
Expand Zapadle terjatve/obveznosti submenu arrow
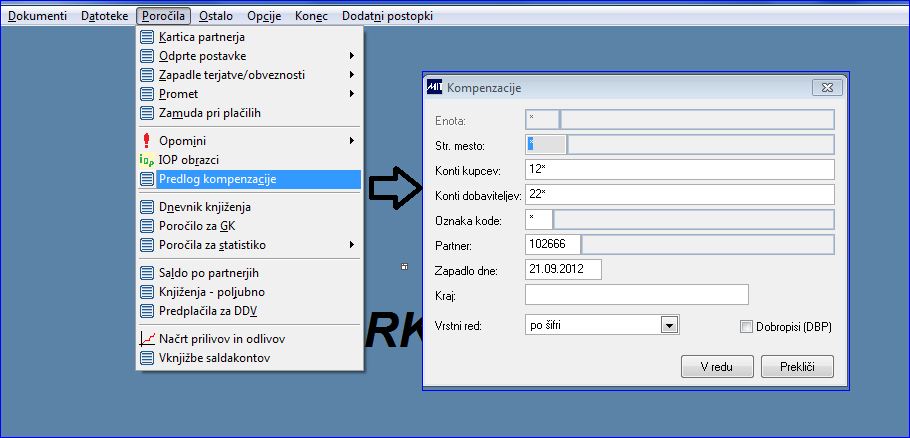point(352,75)
